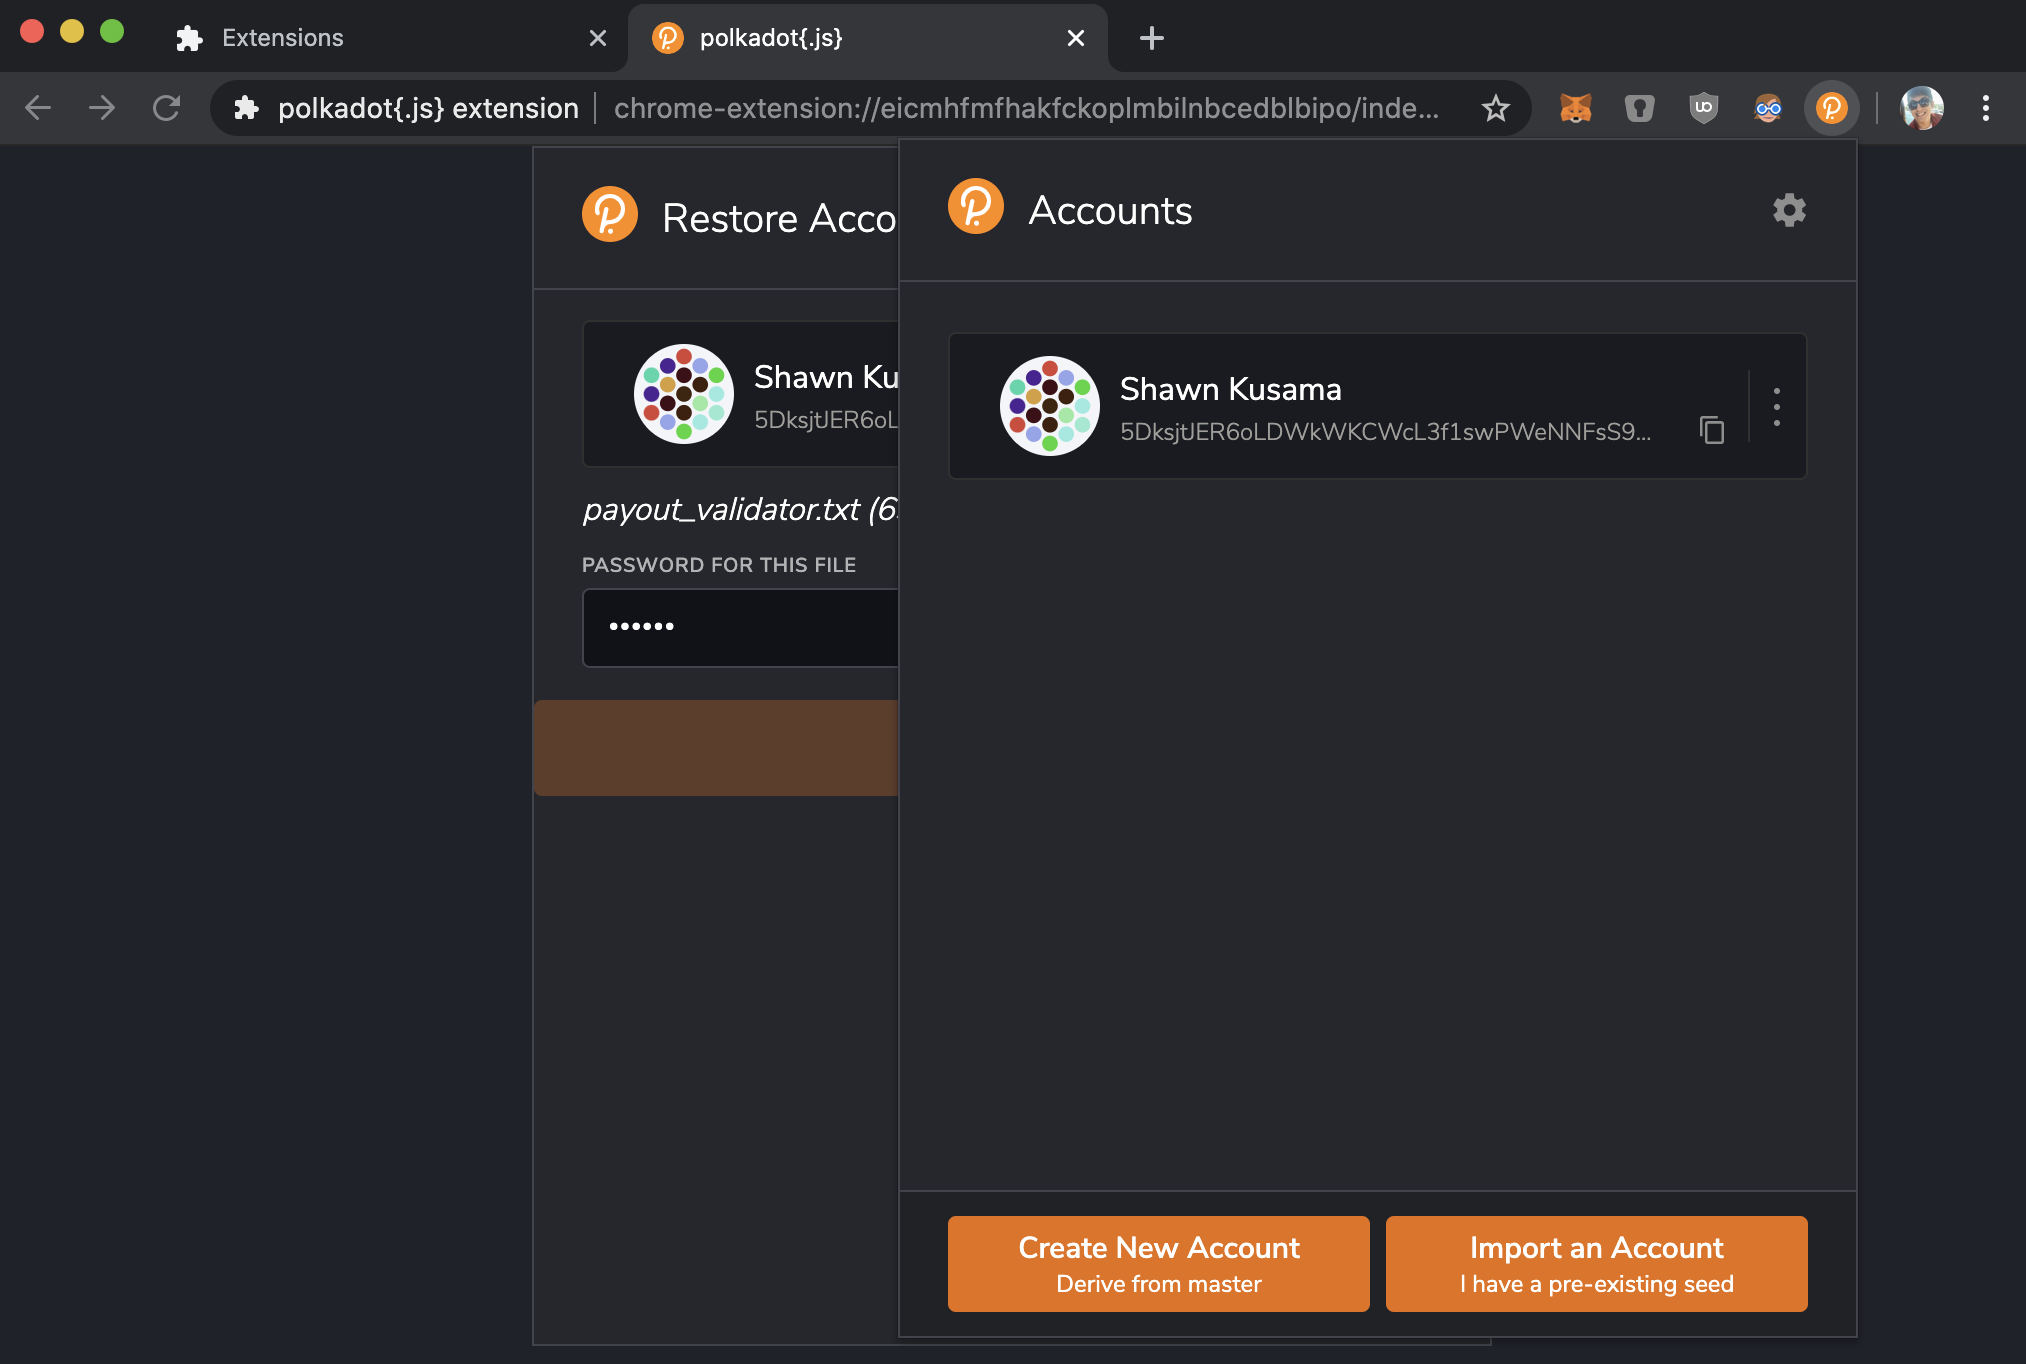The image size is (2026, 1364).
Task: Focus the password for this file field
Action: [740, 628]
